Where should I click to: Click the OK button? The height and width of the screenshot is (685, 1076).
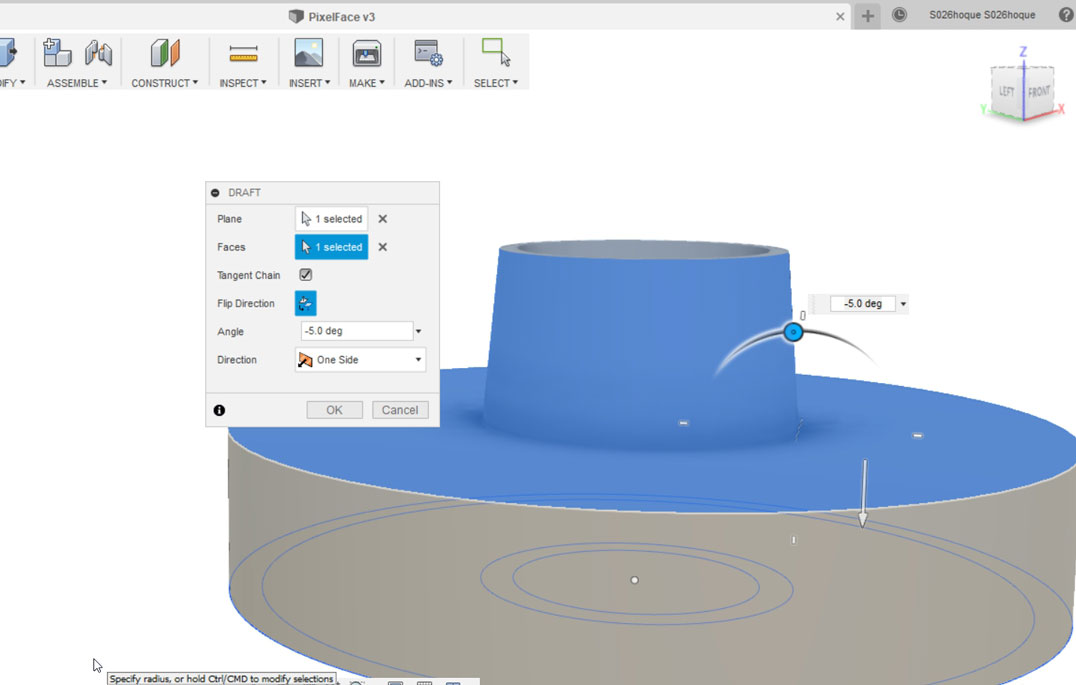click(x=334, y=410)
